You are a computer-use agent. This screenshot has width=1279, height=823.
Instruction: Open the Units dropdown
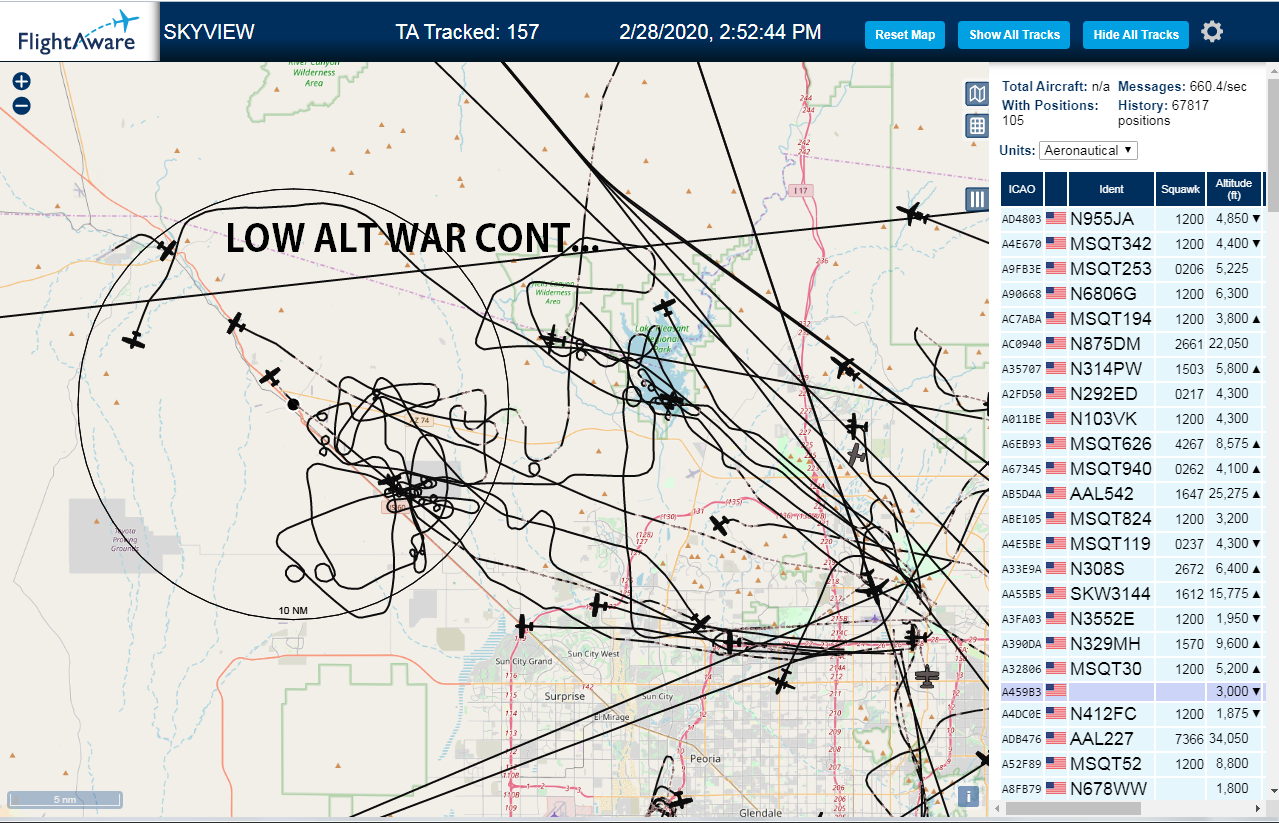pyautogui.click(x=1088, y=150)
